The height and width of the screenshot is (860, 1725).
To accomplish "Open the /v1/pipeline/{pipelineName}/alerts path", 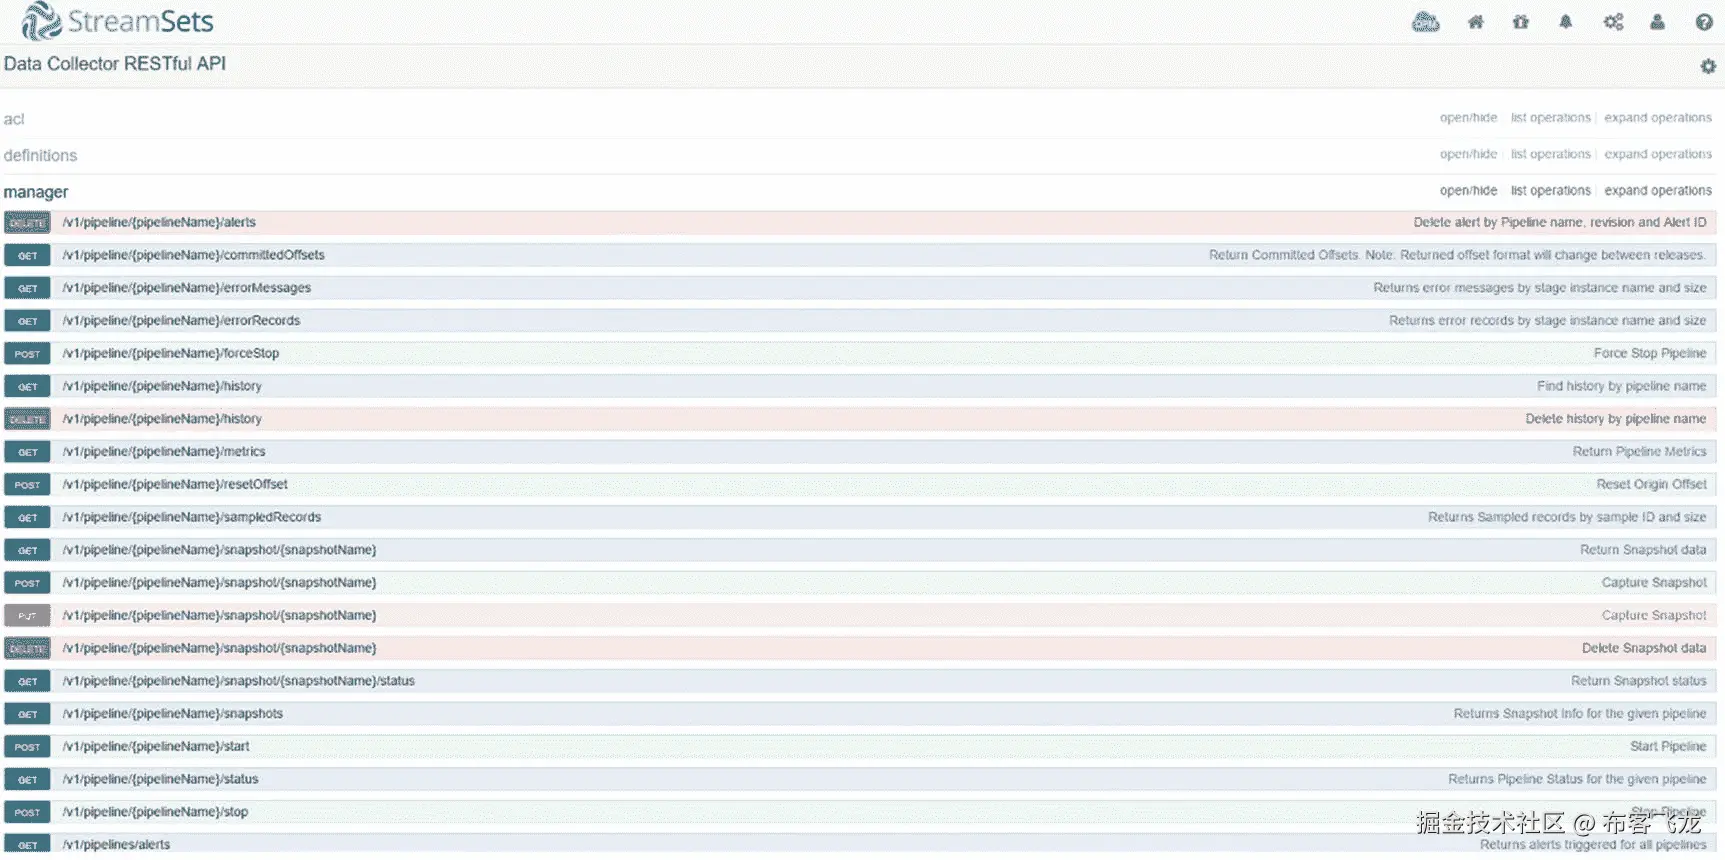I will point(159,222).
